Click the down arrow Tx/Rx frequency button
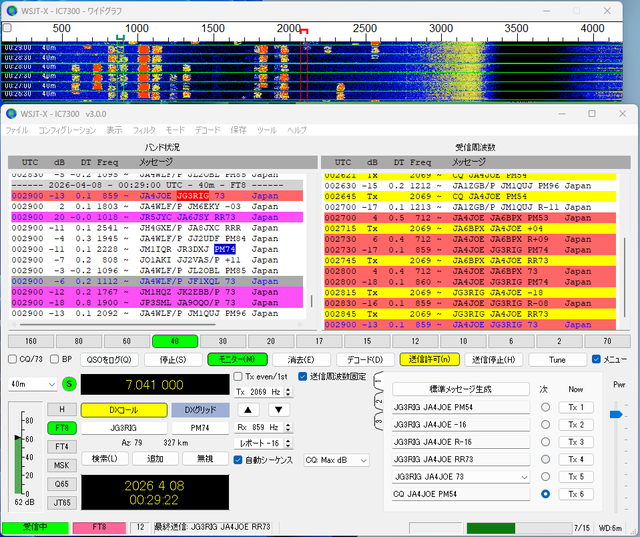Image resolution: width=640 pixels, height=537 pixels. 279,410
